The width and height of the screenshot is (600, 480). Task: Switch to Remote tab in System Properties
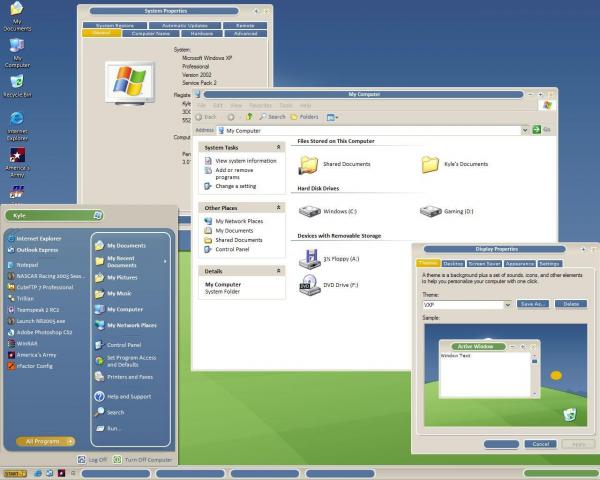click(x=245, y=25)
